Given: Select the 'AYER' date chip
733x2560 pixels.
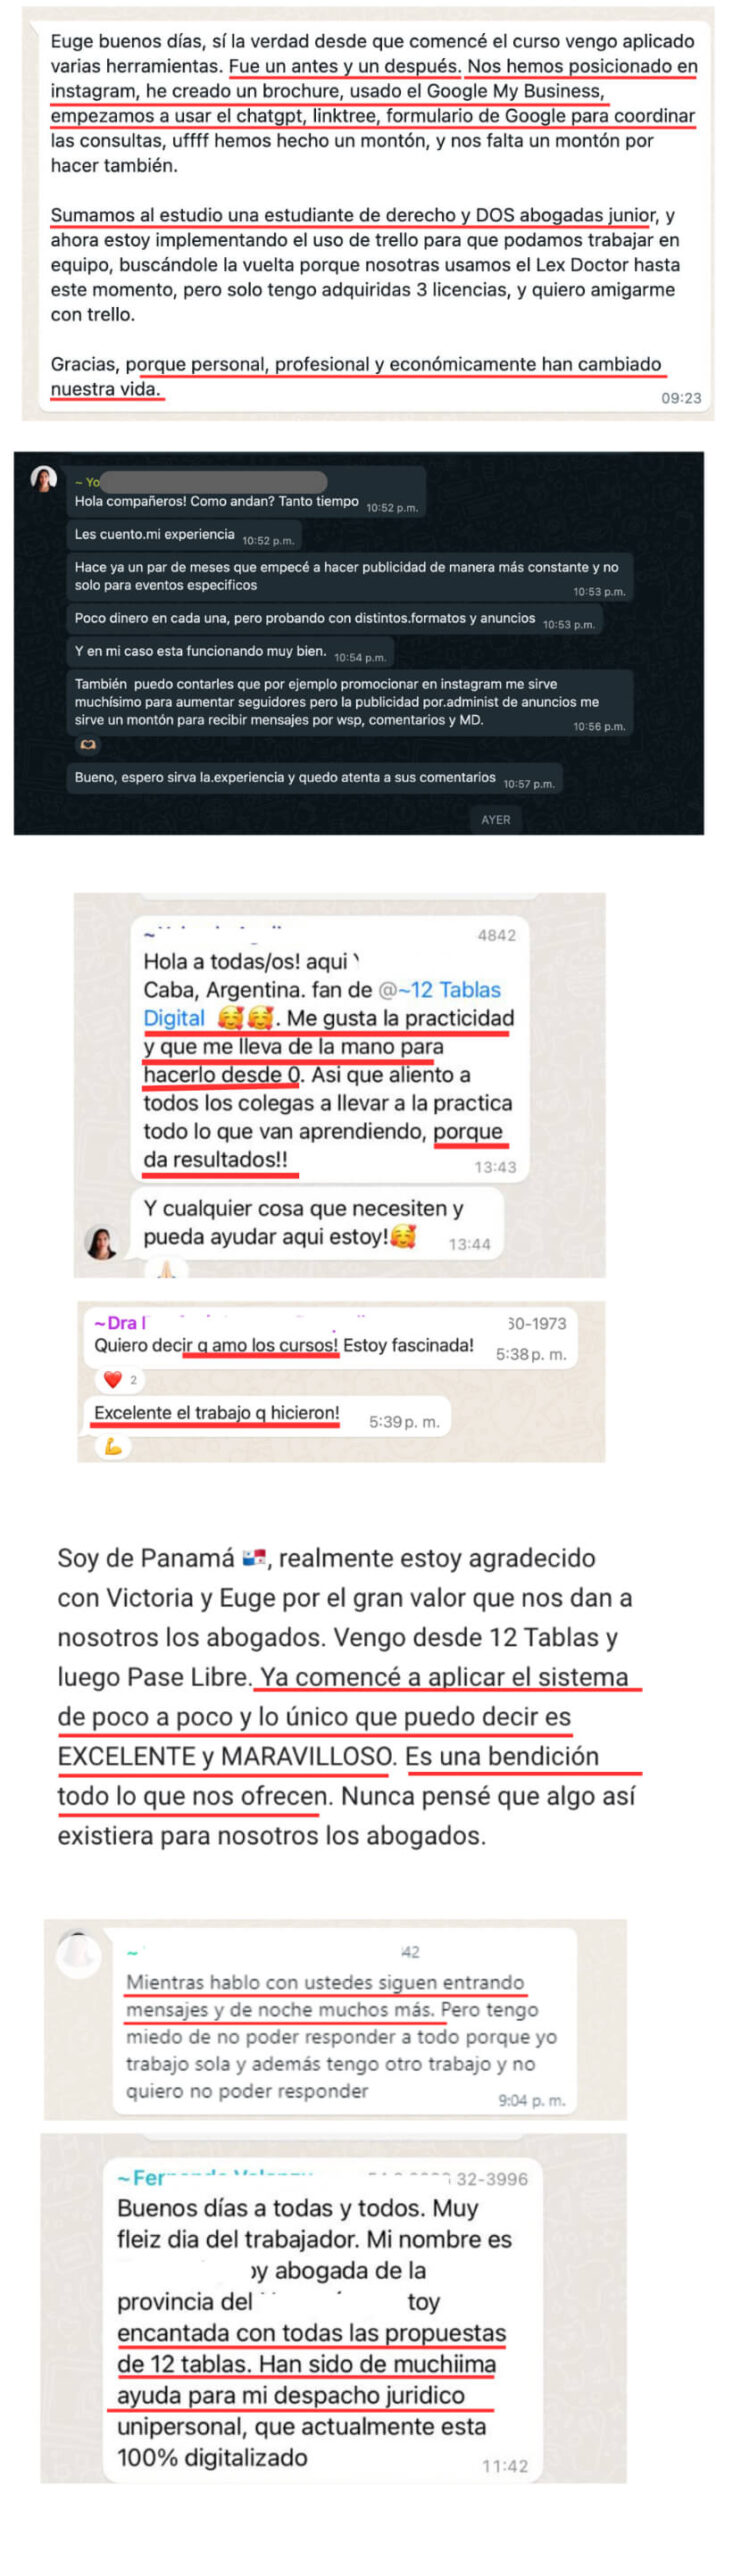Looking at the screenshot, I should coord(496,820).
